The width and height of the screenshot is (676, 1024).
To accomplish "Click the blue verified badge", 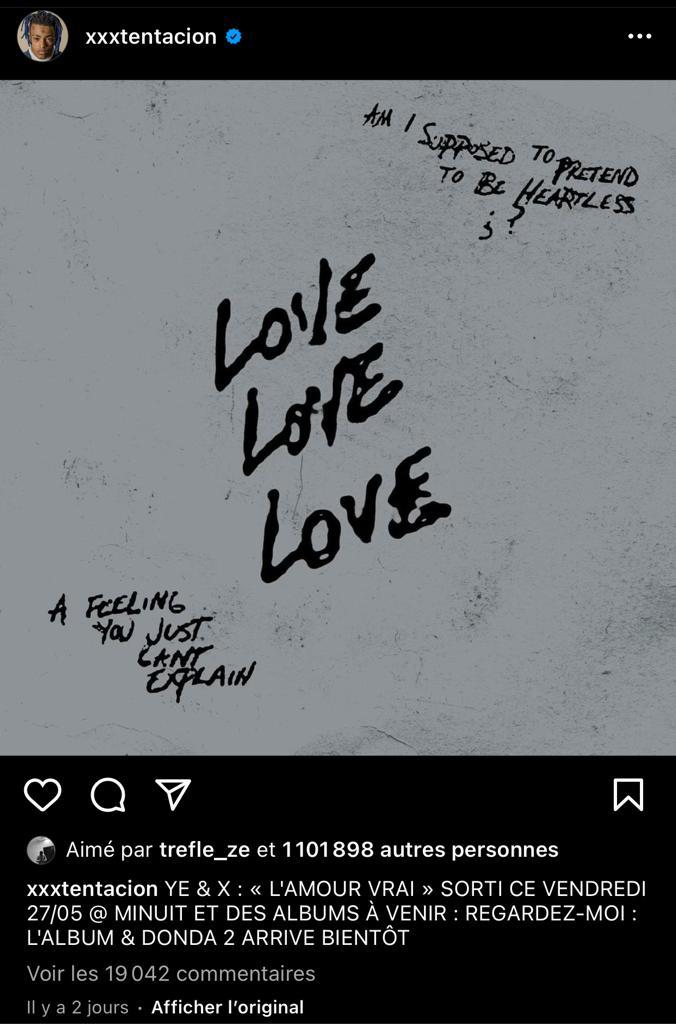I will click(233, 37).
